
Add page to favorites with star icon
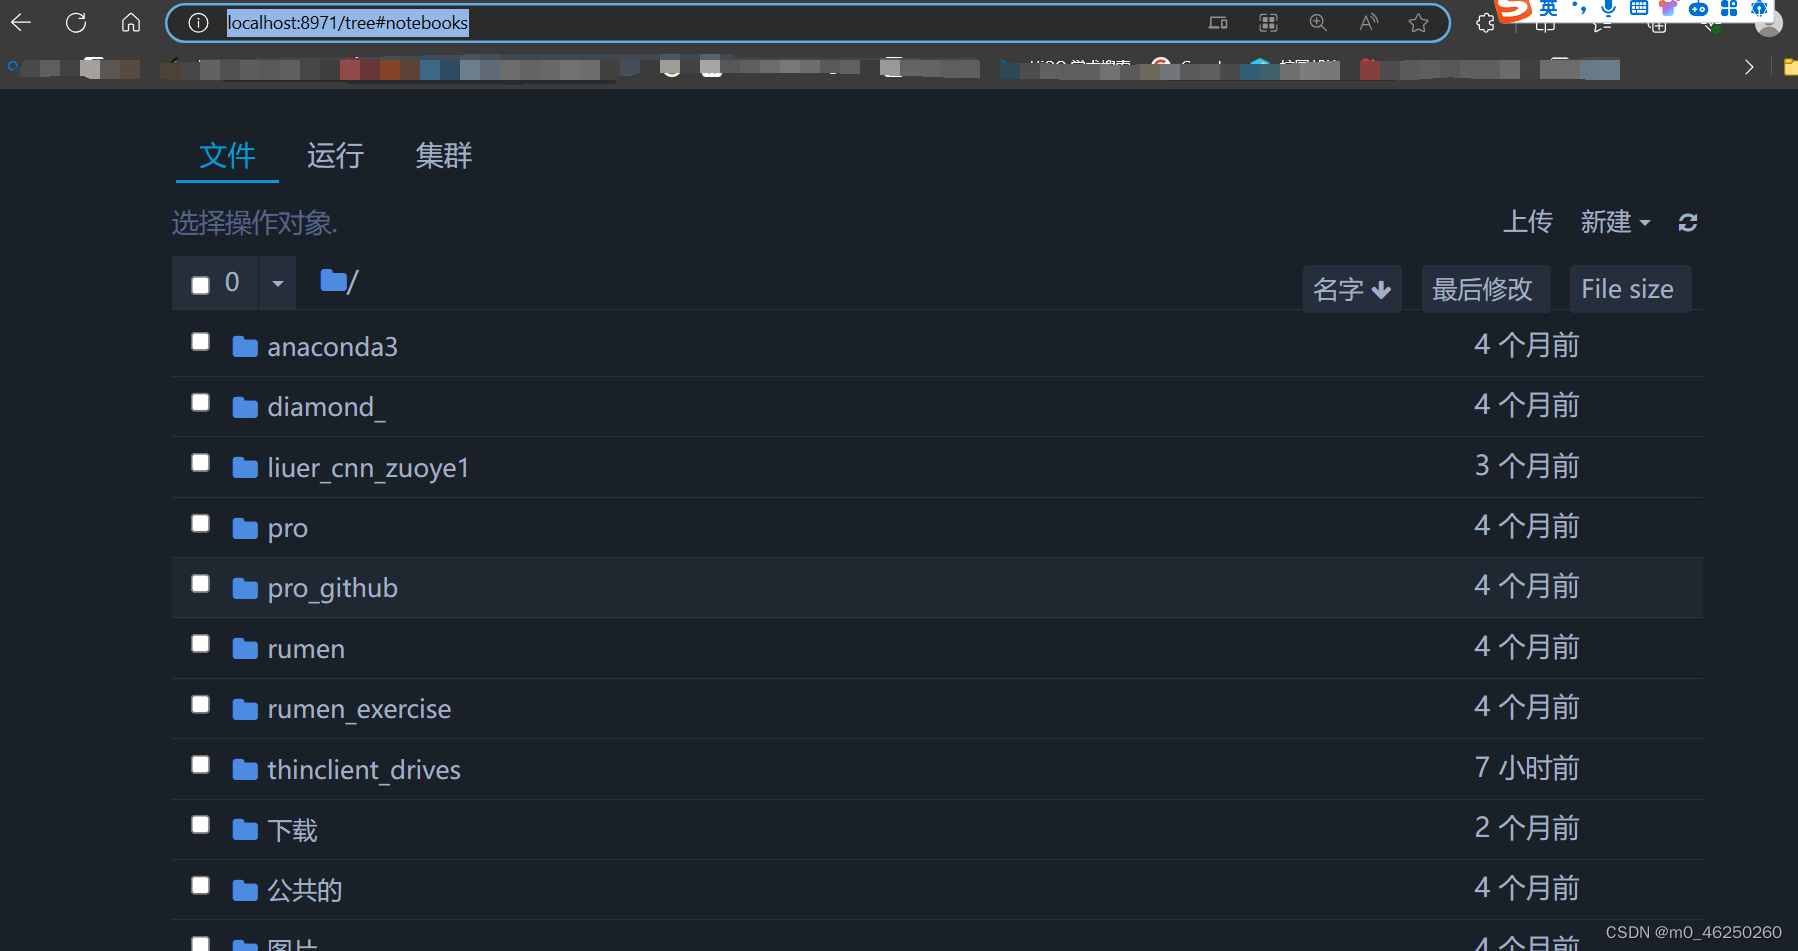(1419, 22)
